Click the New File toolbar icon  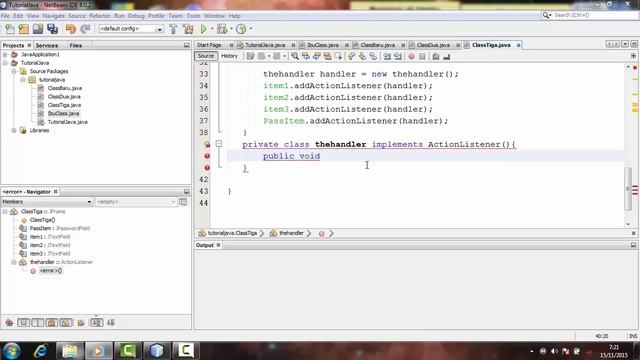pyautogui.click(x=10, y=29)
